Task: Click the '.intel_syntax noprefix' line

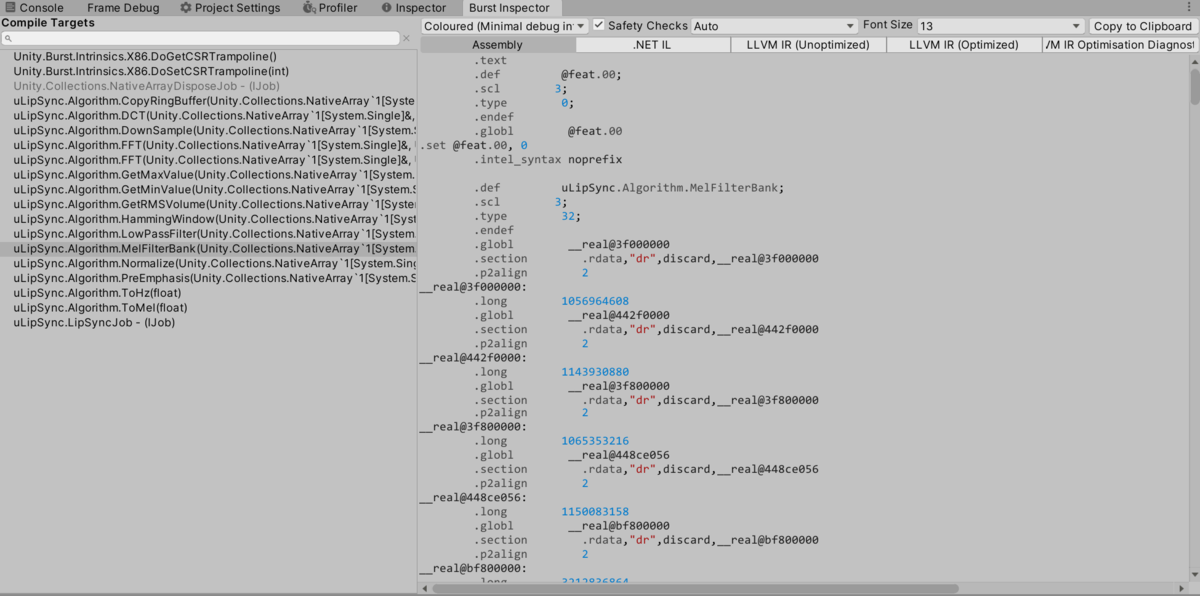Action: (x=550, y=159)
